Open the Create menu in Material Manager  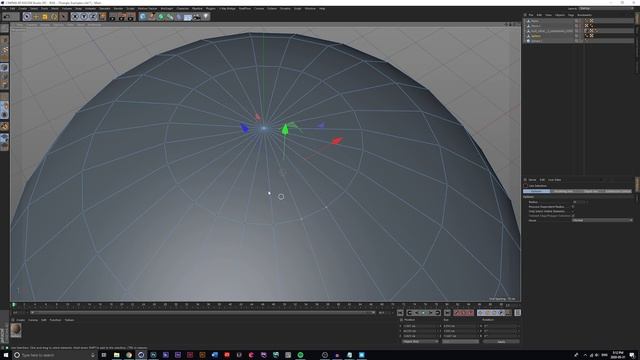point(21,320)
